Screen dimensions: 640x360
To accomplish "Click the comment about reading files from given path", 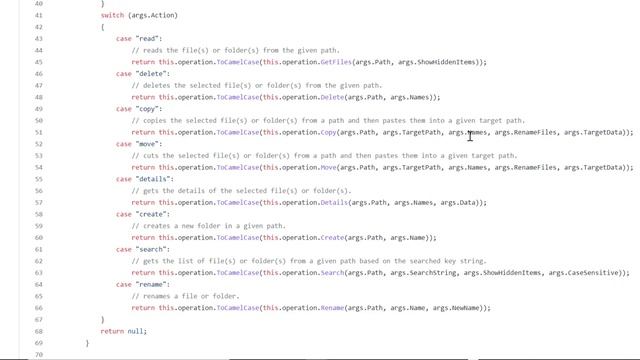I will point(236,50).
